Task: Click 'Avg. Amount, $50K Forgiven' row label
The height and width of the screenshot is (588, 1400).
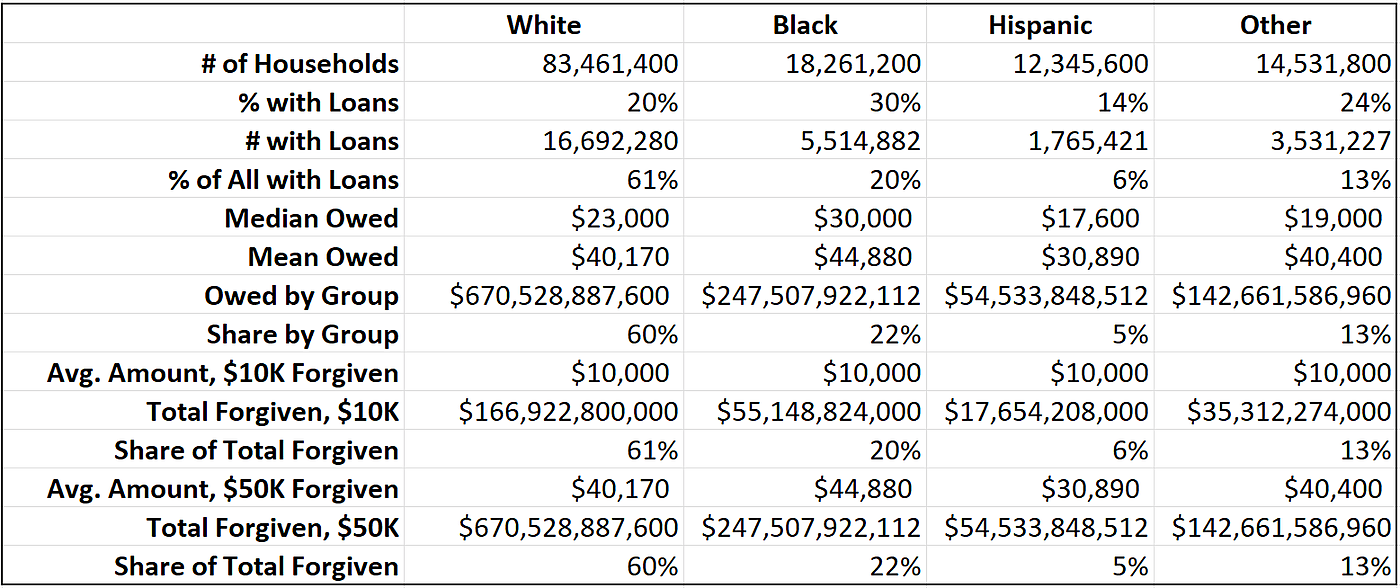Action: click(222, 489)
